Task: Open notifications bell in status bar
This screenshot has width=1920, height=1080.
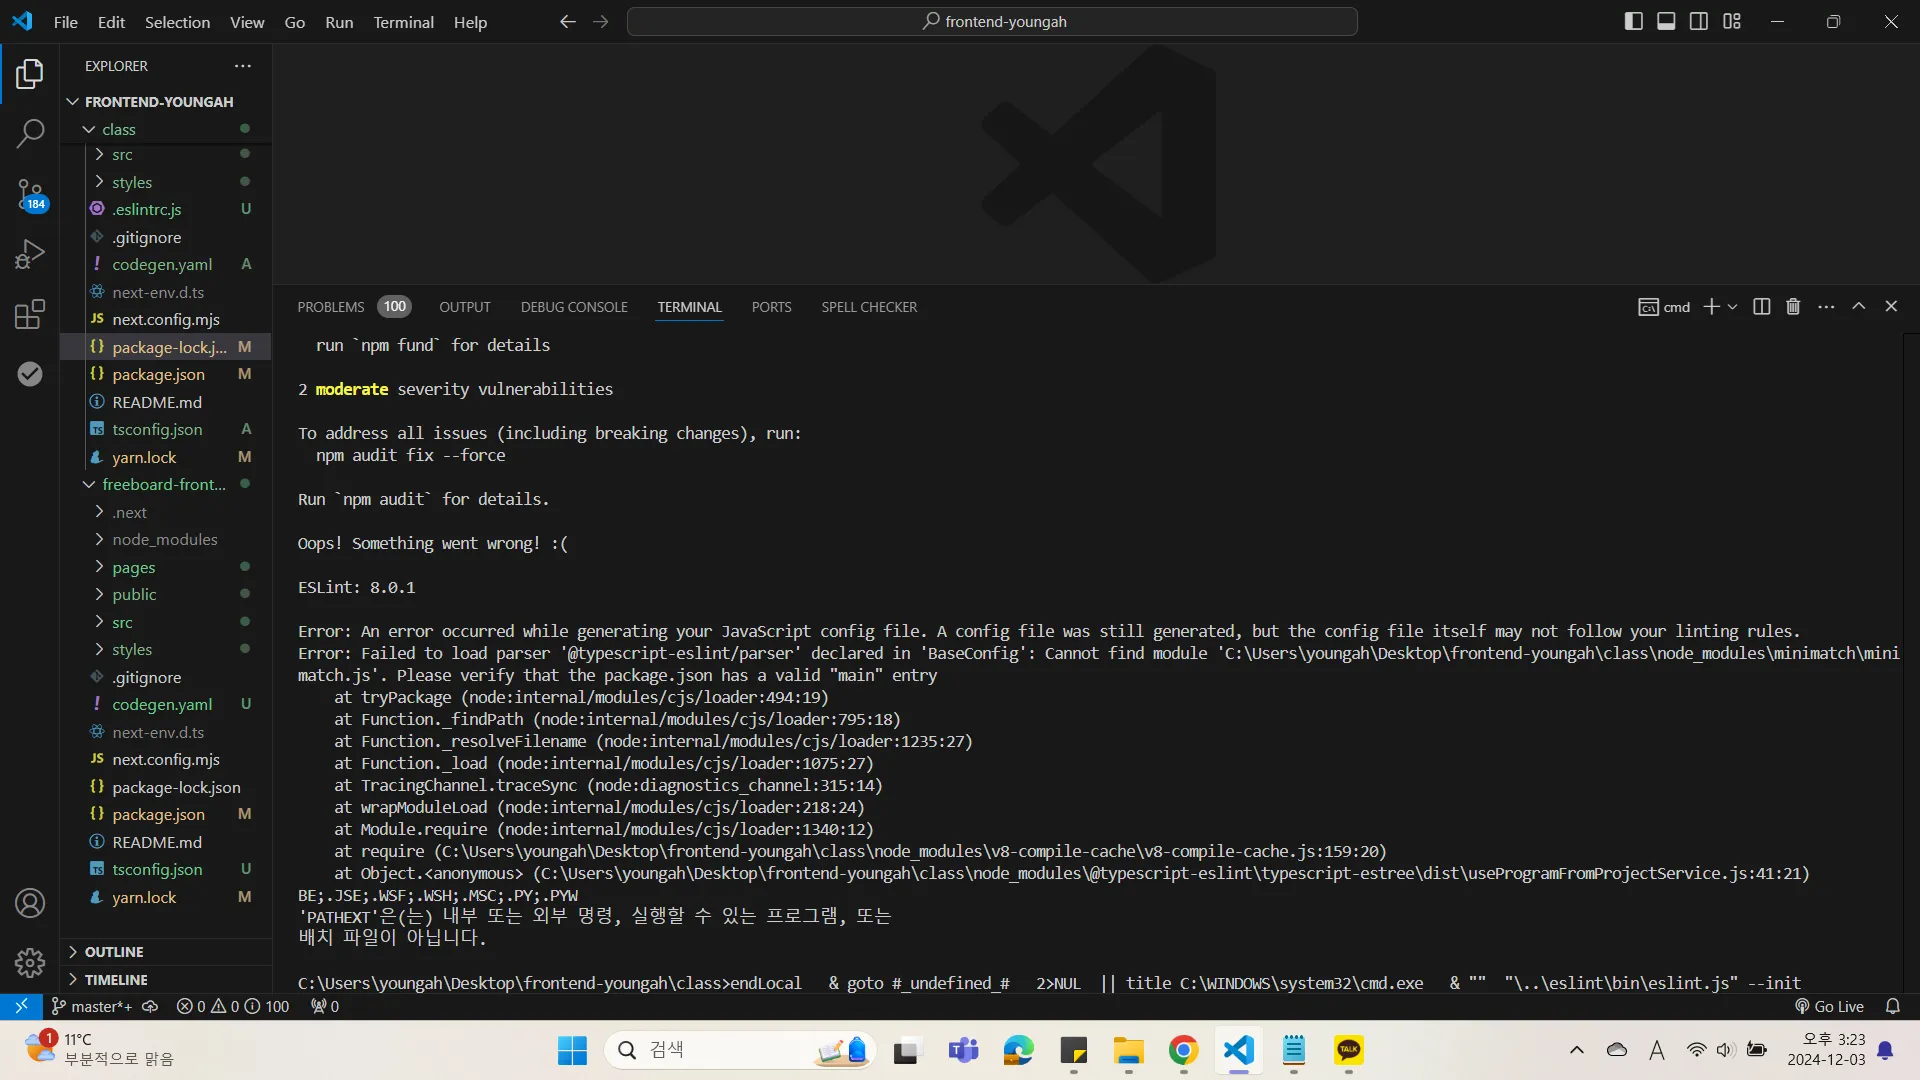Action: tap(1892, 1006)
